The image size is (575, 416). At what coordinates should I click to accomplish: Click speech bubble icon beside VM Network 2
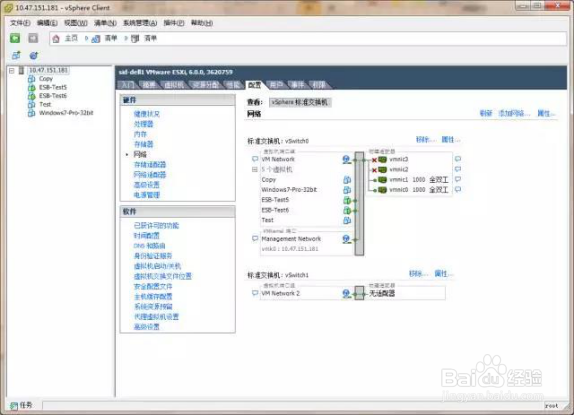point(255,293)
